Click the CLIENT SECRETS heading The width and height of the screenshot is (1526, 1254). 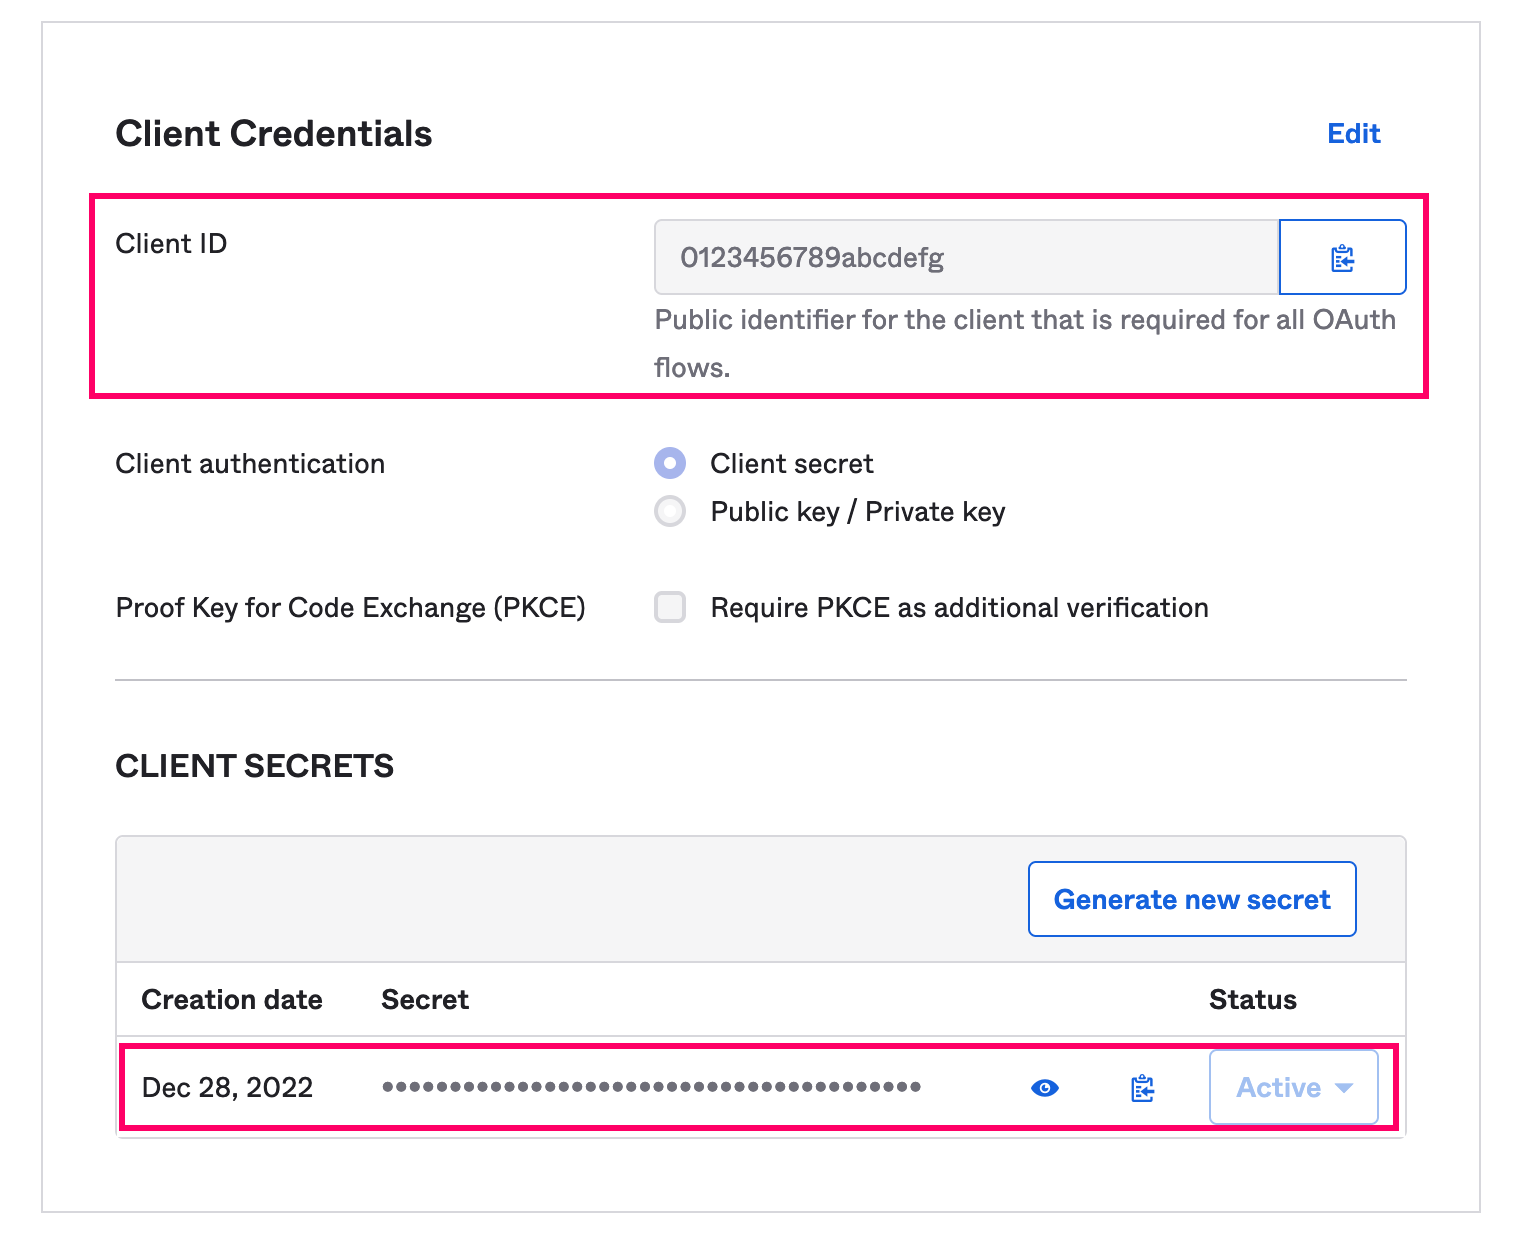(x=255, y=766)
